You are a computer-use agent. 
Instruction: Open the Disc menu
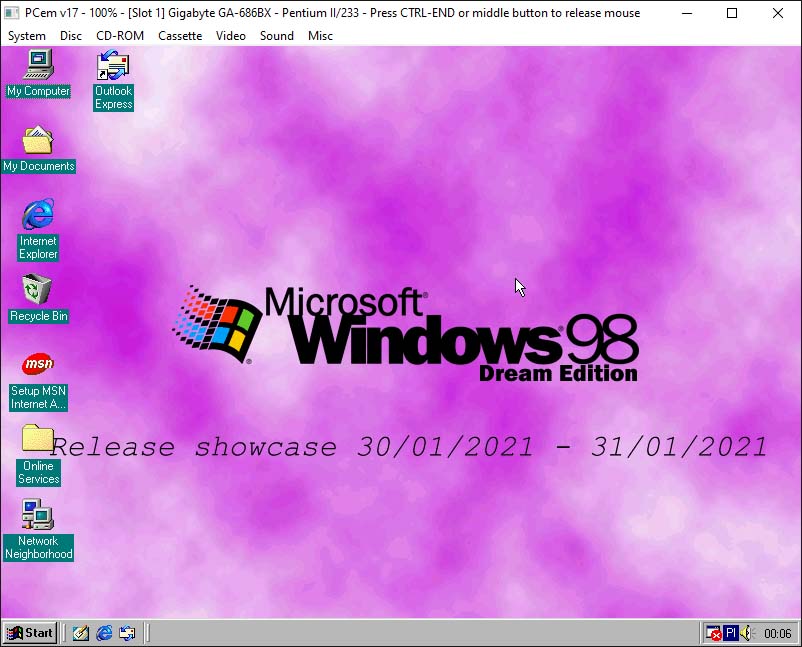pyautogui.click(x=71, y=36)
